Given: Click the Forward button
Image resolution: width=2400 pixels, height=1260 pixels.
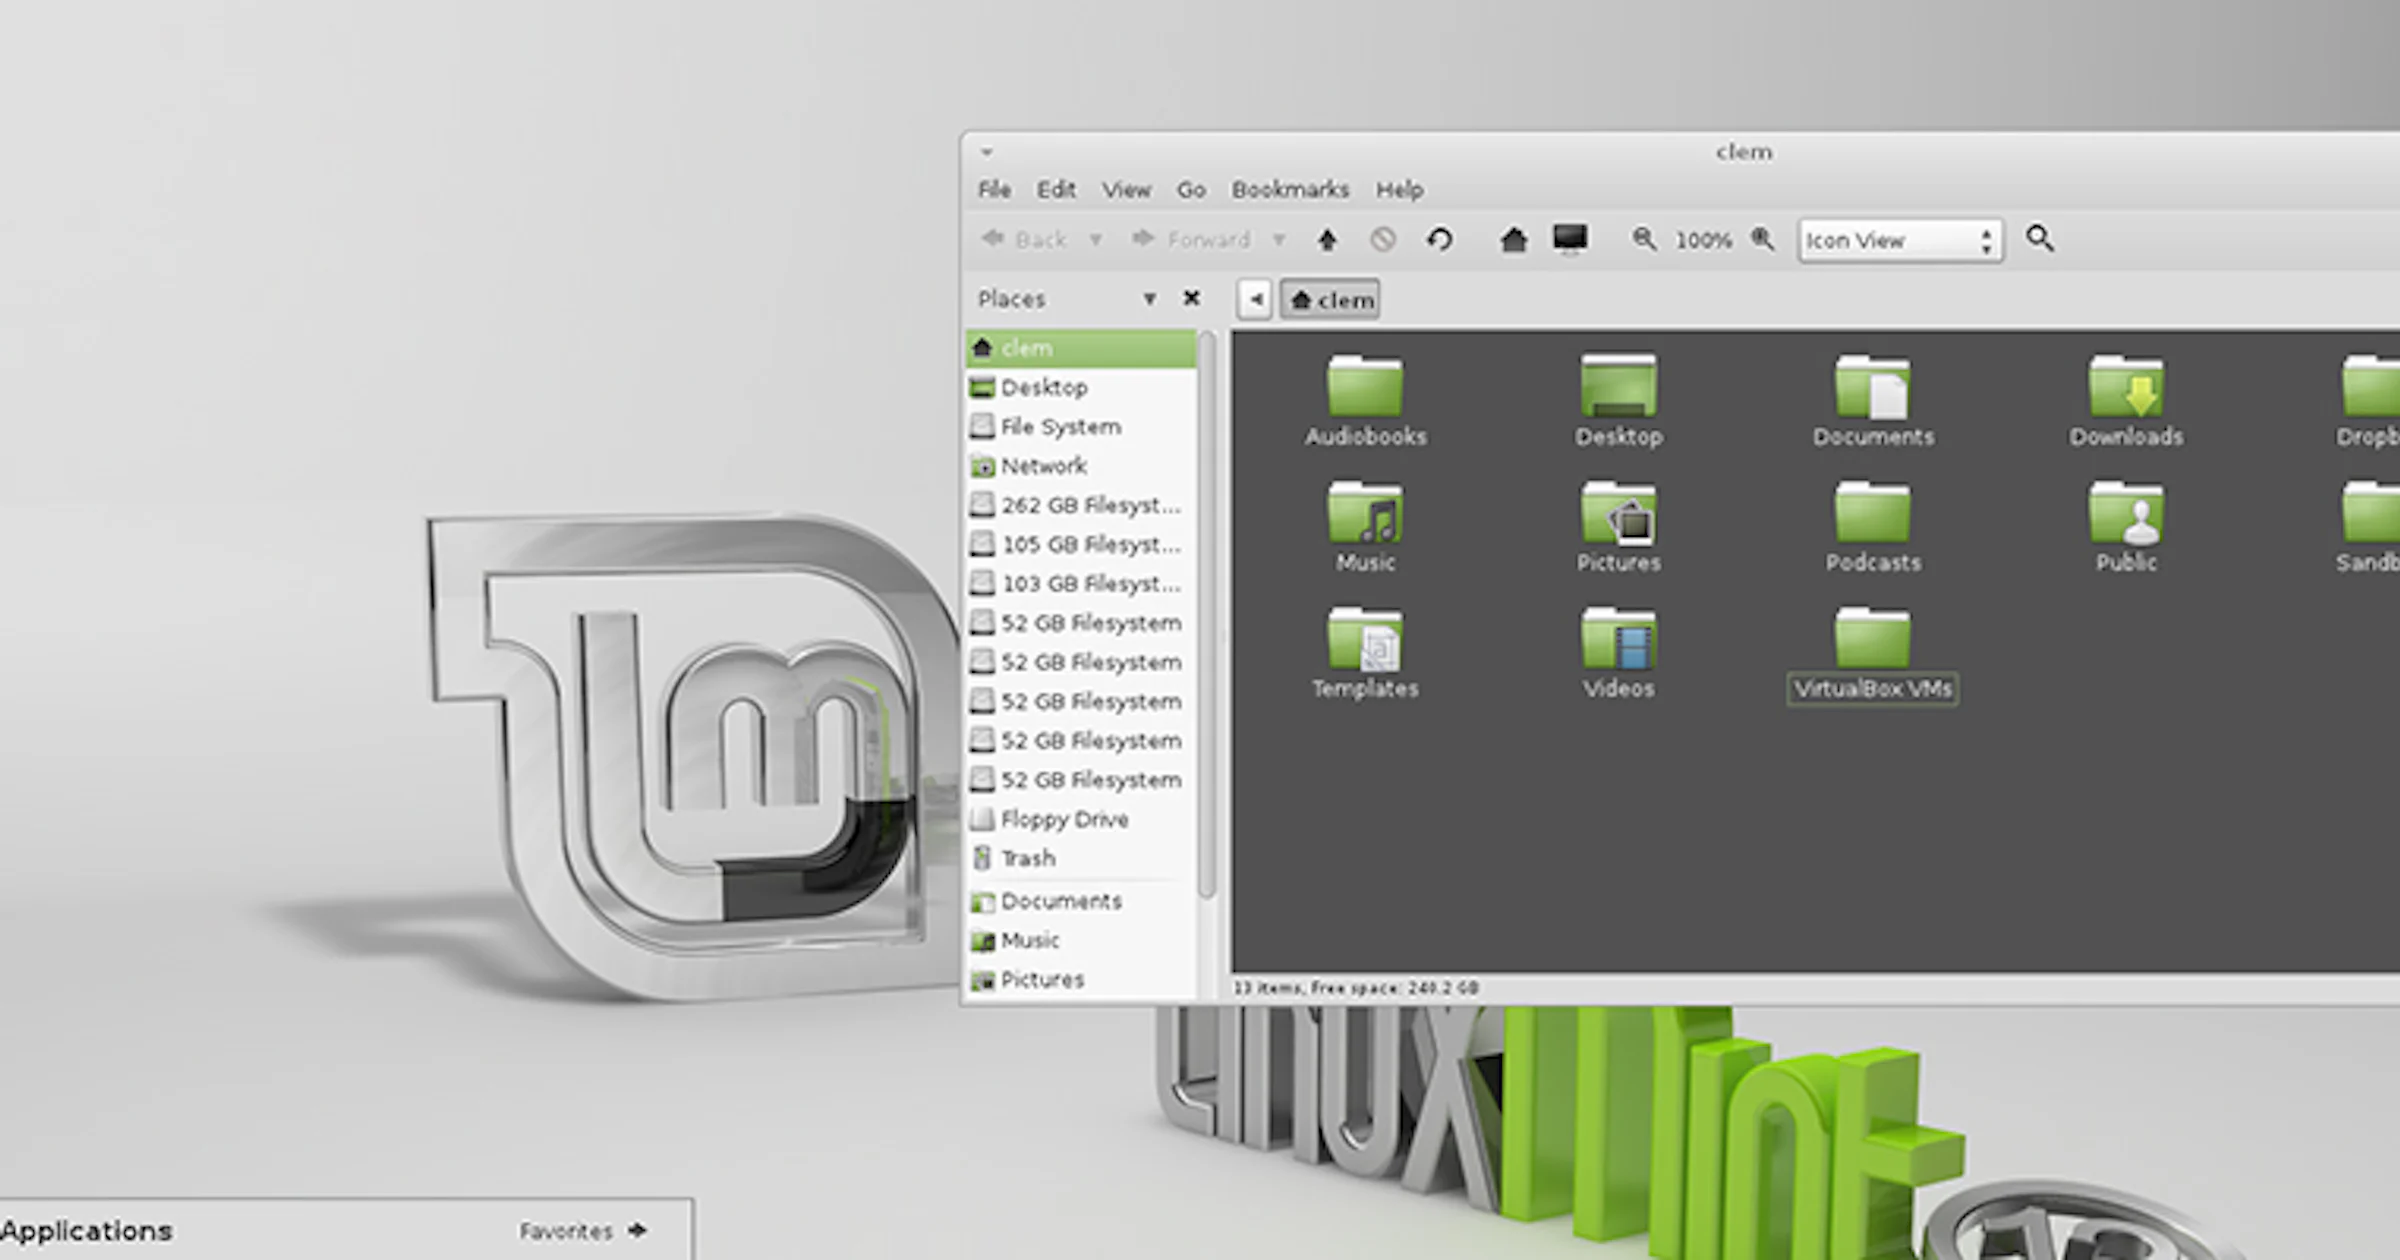Looking at the screenshot, I should click(1191, 239).
